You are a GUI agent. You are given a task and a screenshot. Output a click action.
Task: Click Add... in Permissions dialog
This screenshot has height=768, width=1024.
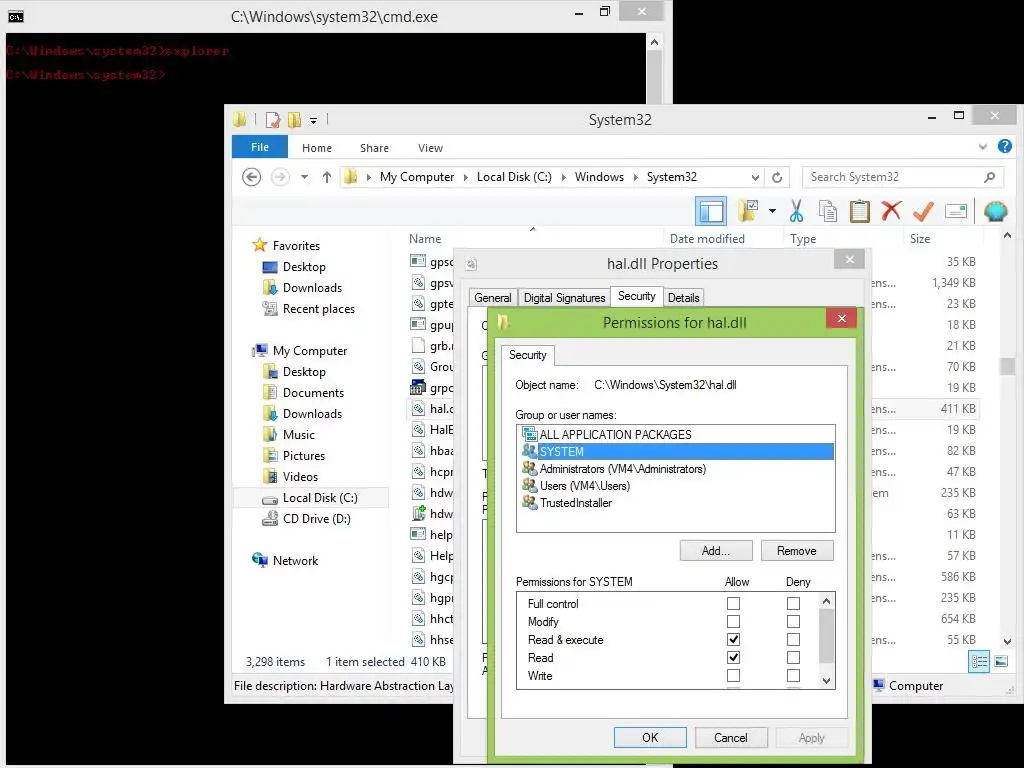tap(716, 551)
